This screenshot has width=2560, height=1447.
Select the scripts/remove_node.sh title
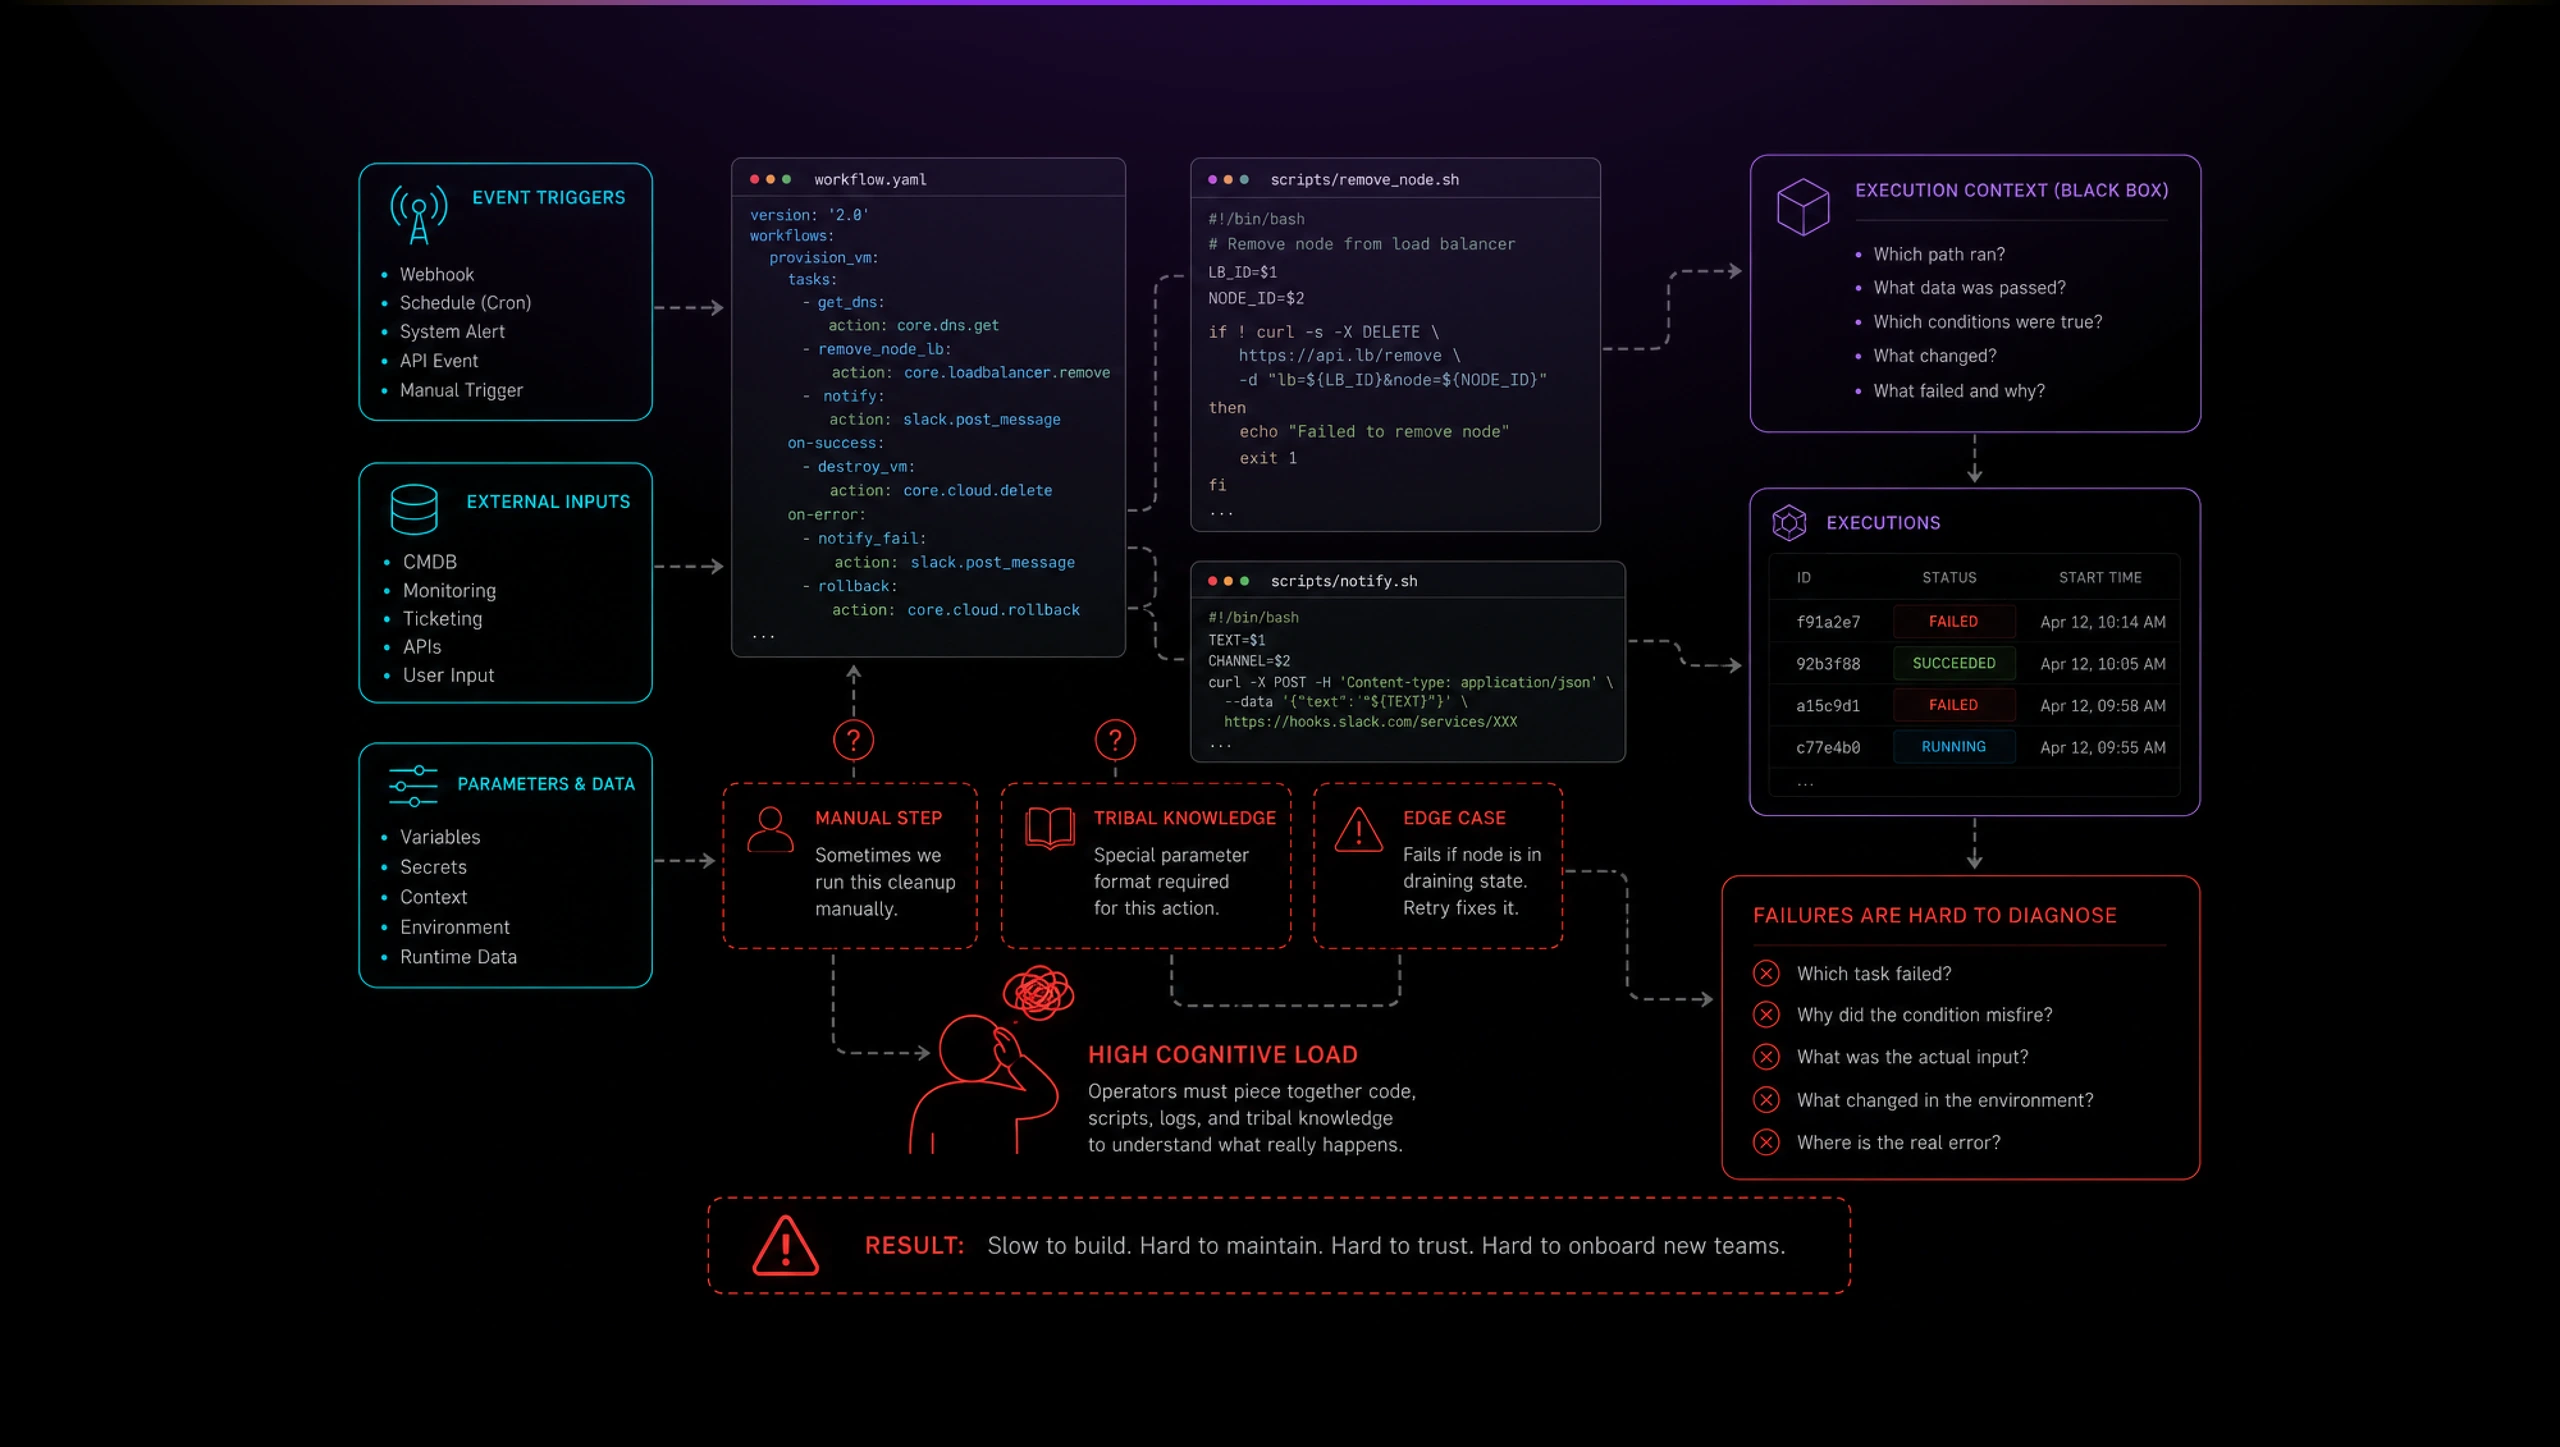1364,180
